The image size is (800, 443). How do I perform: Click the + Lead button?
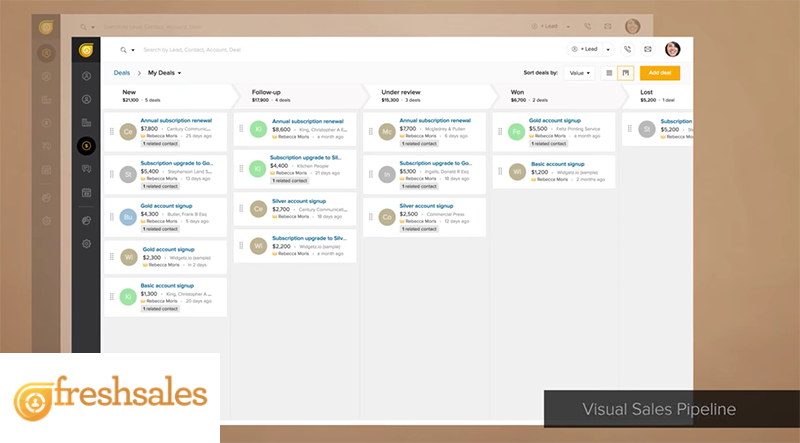click(x=585, y=49)
